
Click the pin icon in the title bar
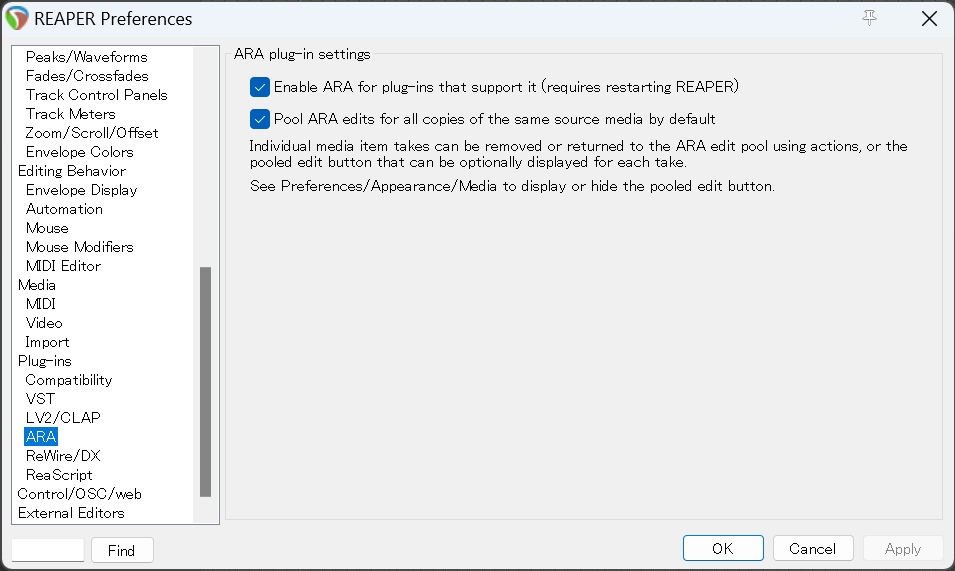869,18
